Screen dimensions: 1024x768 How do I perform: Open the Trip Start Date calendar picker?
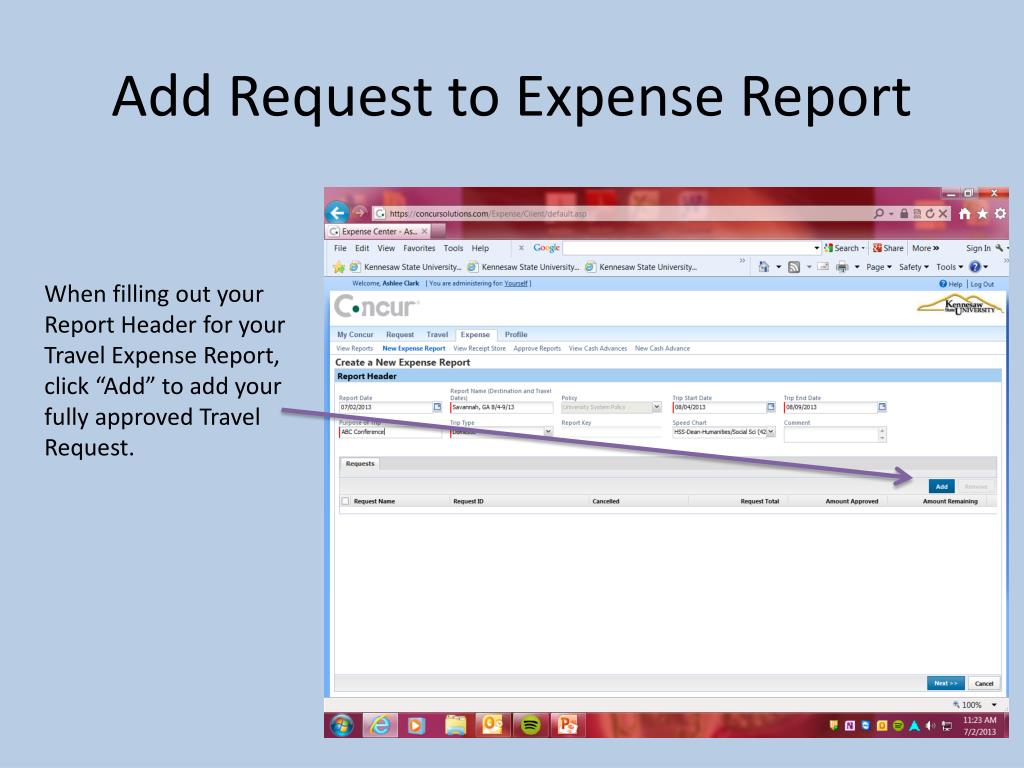[x=771, y=407]
